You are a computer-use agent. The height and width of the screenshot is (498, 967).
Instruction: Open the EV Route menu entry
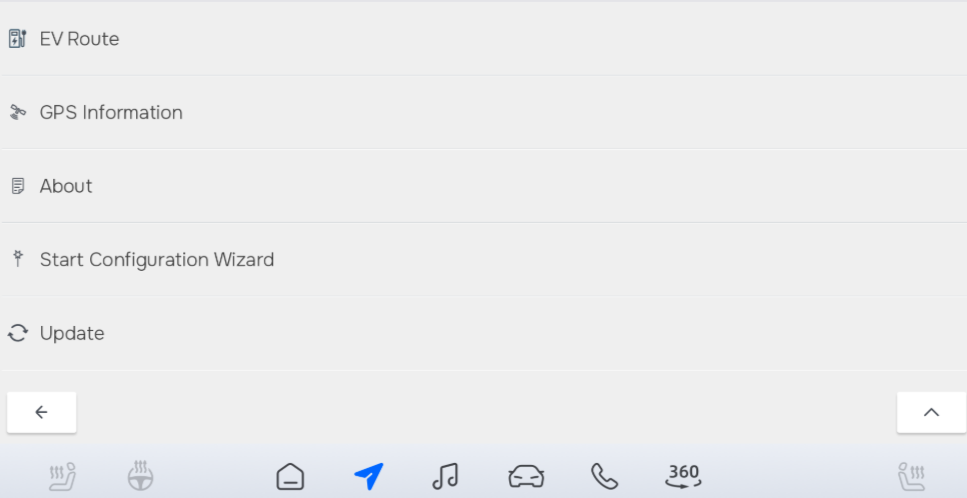pos(484,38)
